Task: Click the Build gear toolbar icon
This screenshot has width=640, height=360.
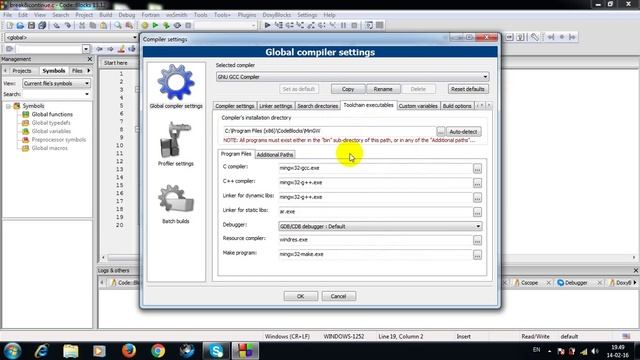Action: pos(144,25)
